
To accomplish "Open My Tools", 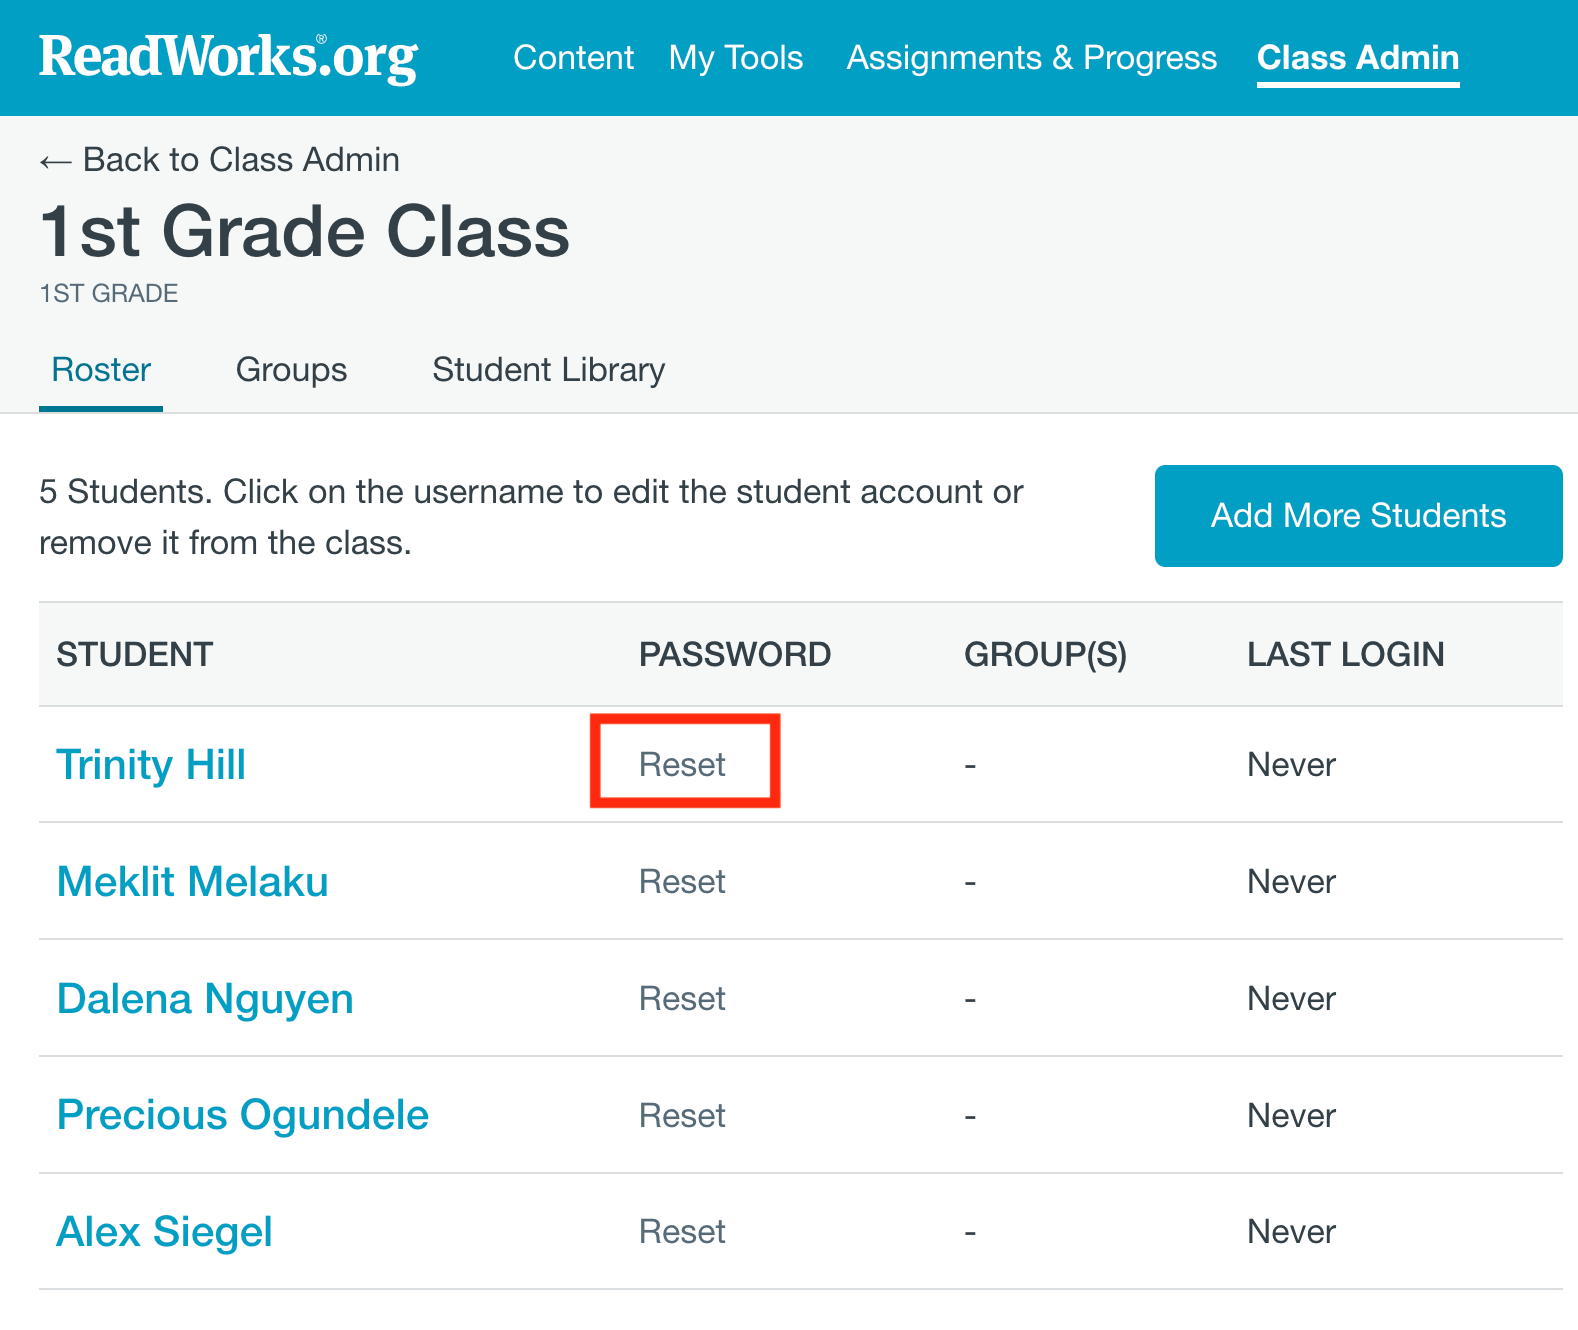I will tap(735, 58).
